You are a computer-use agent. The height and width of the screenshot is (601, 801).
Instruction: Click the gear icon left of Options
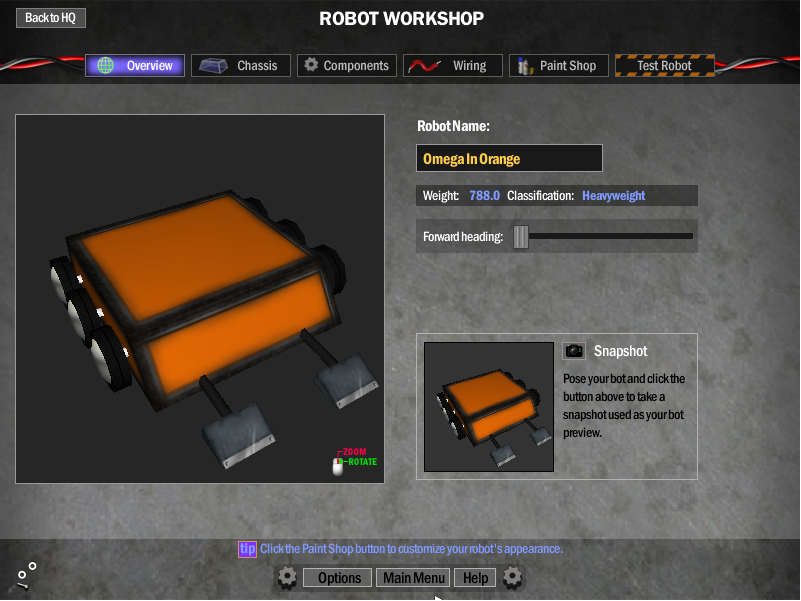pyautogui.click(x=287, y=577)
